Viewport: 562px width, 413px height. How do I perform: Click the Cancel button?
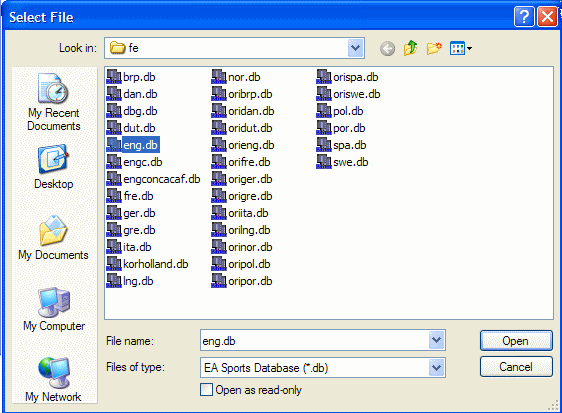click(x=516, y=366)
